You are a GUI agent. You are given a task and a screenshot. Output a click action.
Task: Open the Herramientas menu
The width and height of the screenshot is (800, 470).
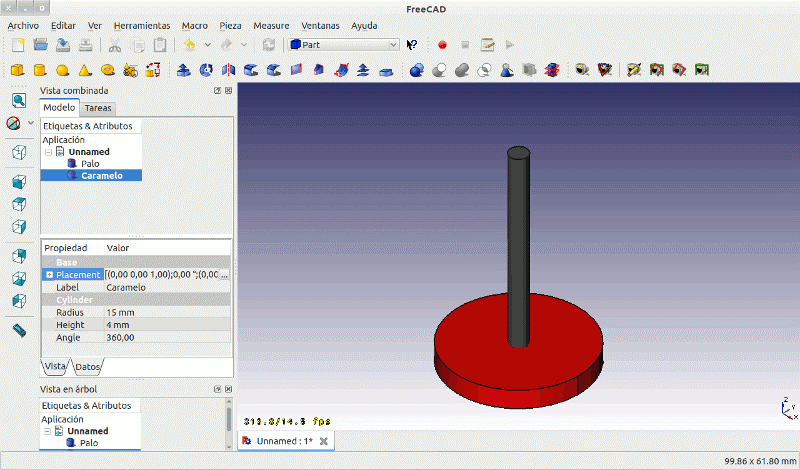click(141, 25)
